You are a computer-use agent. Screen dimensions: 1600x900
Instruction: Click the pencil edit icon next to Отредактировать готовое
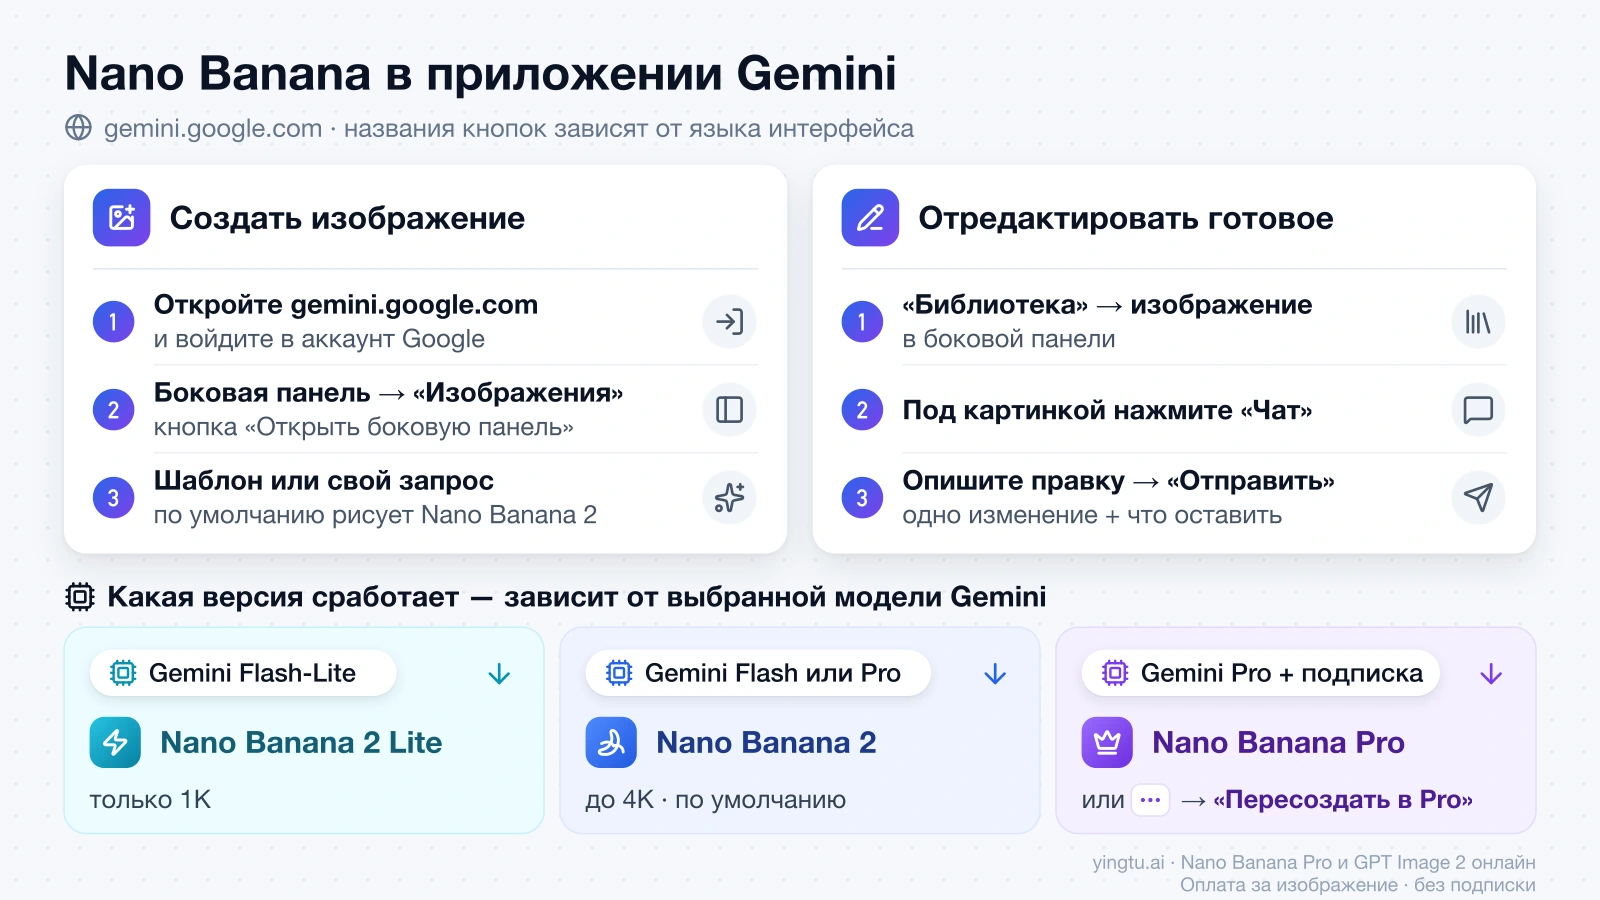point(870,218)
